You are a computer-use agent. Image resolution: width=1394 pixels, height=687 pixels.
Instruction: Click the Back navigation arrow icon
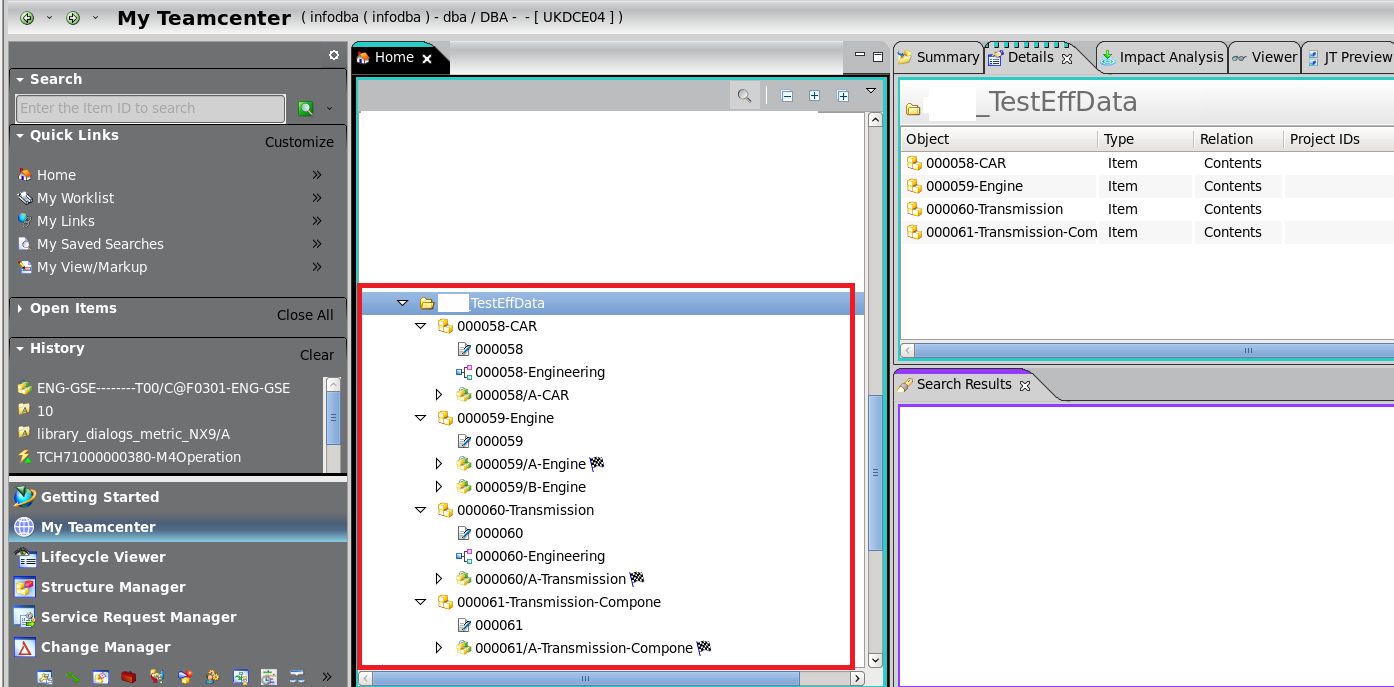pos(27,18)
